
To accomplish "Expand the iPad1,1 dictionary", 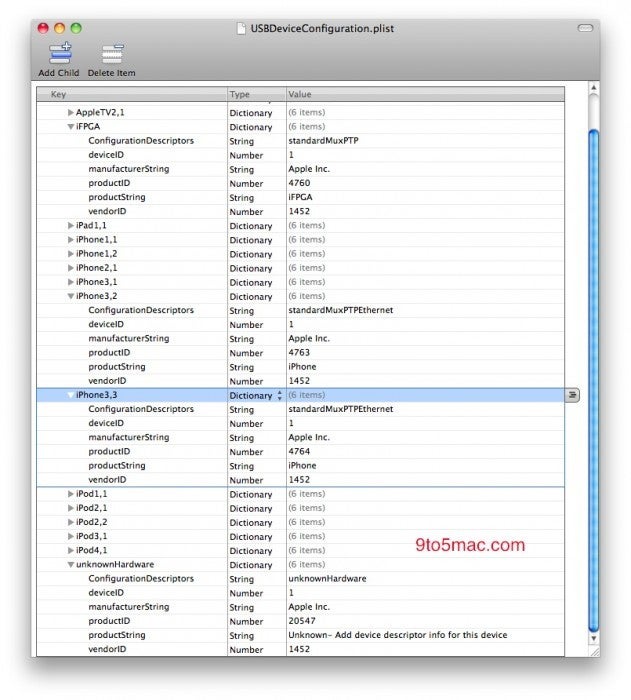I will point(71,225).
